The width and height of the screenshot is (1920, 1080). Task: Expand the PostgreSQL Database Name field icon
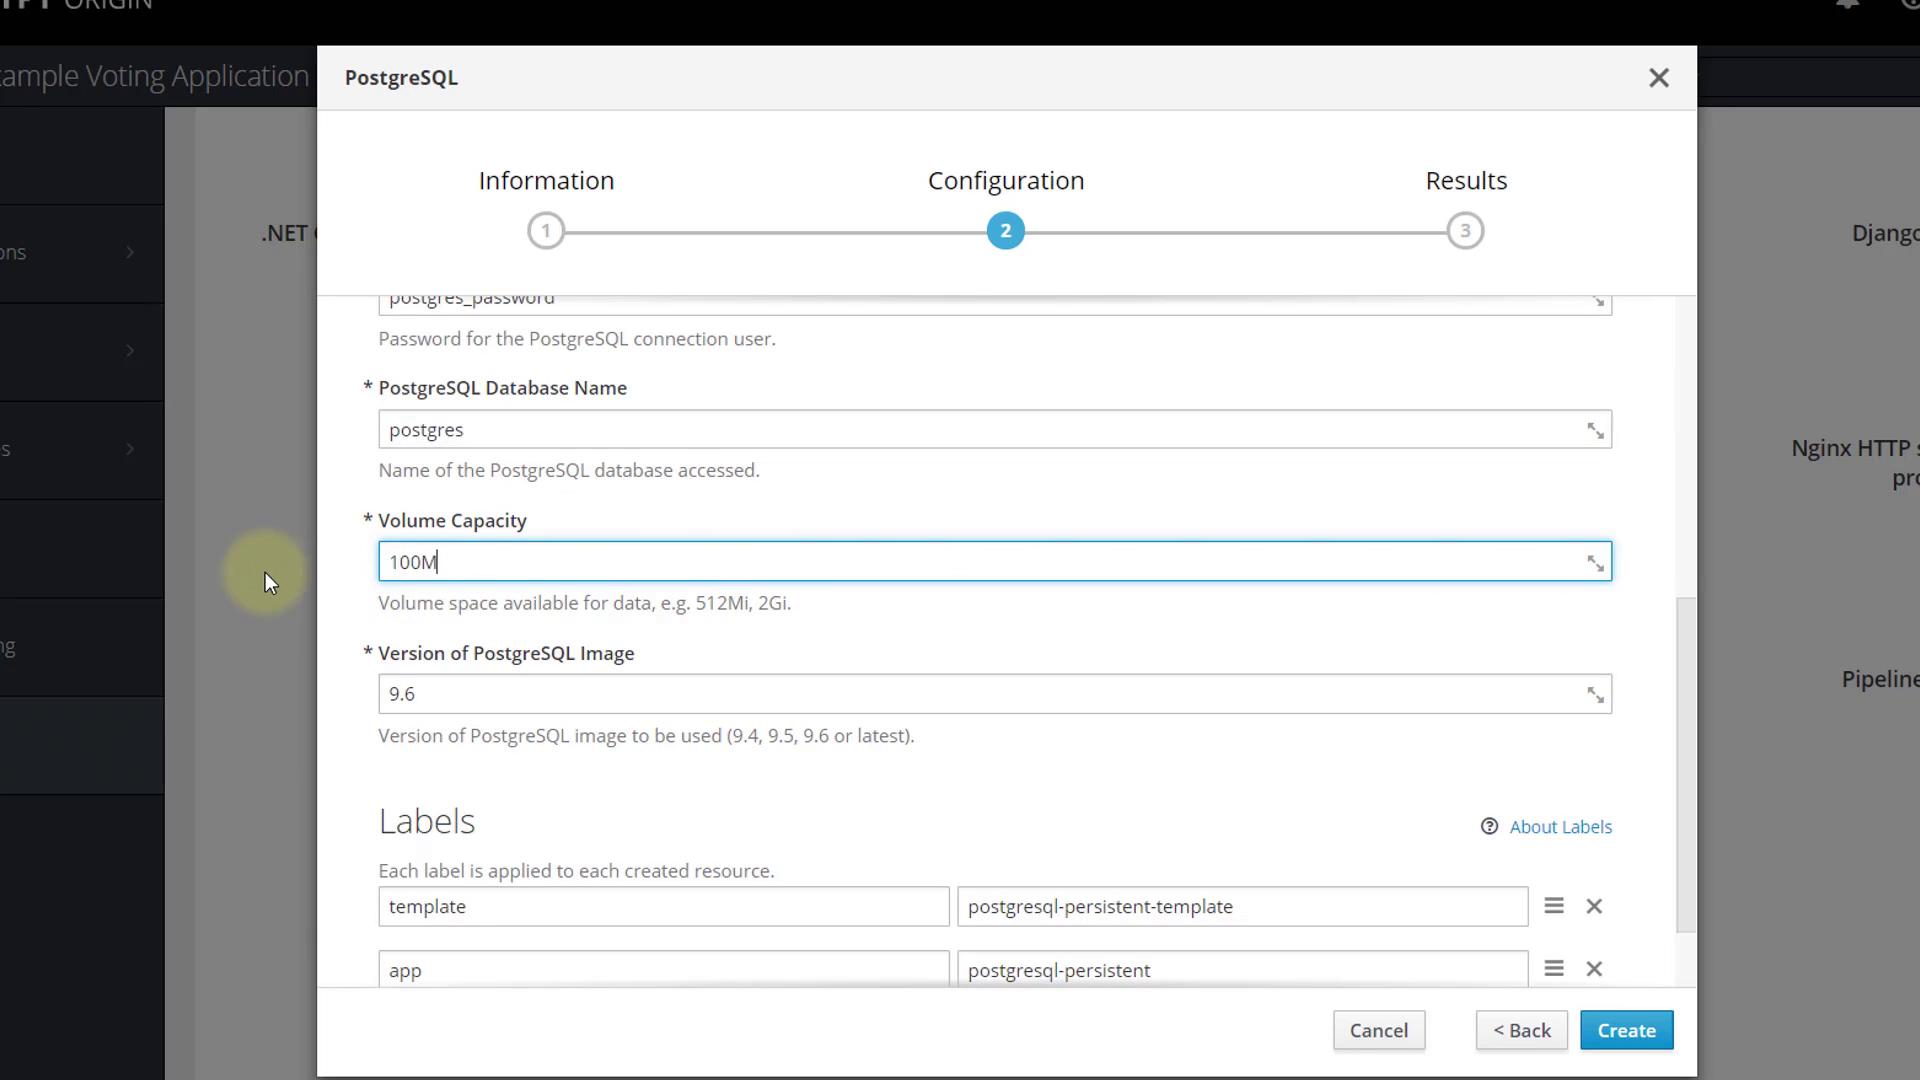1595,431
